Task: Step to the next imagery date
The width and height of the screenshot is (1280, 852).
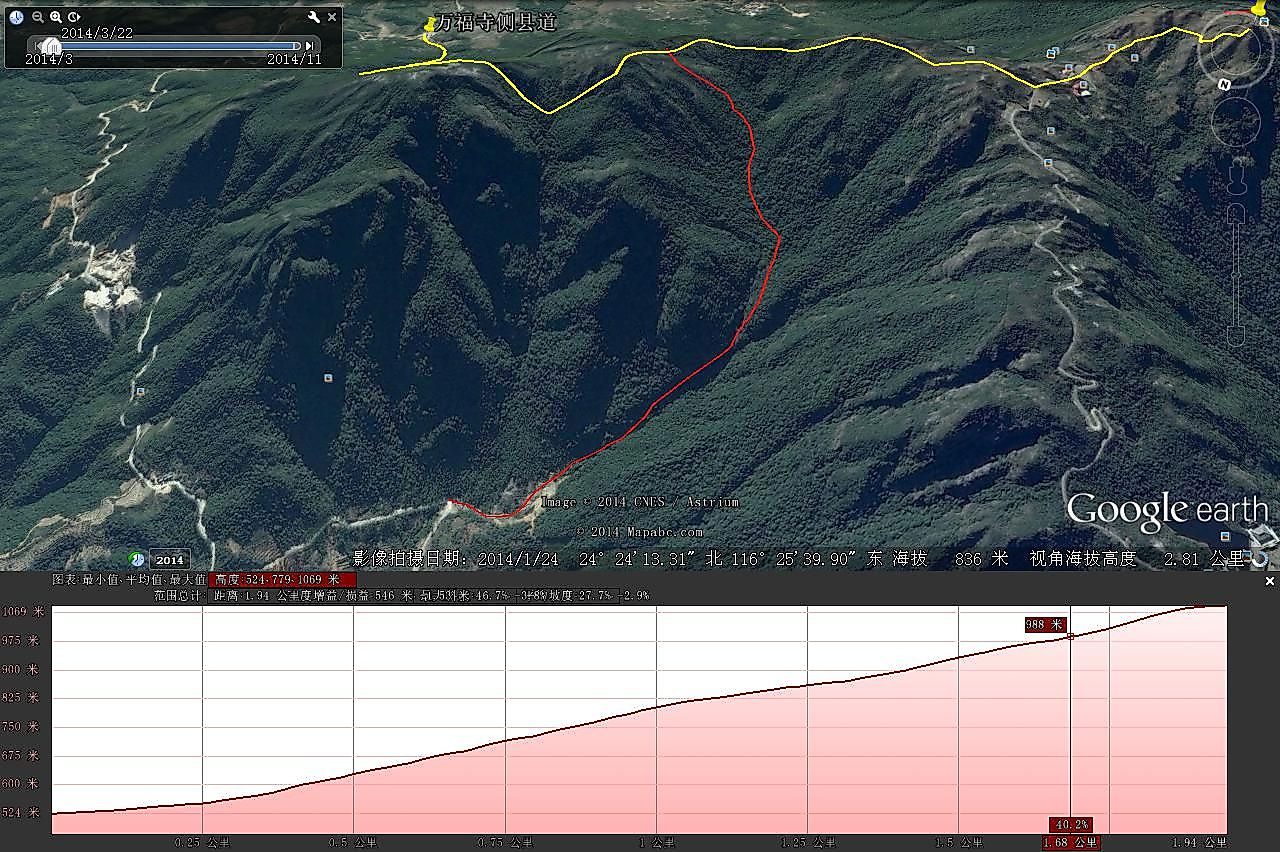Action: (310, 45)
